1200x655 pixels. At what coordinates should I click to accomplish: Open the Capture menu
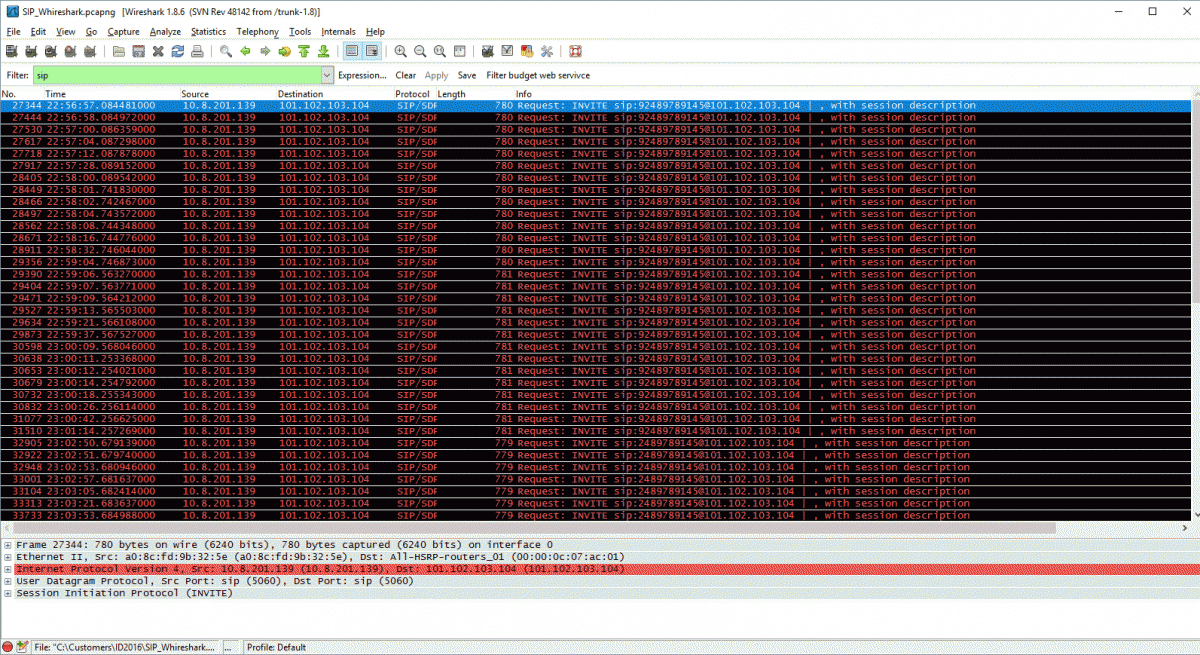[x=123, y=32]
